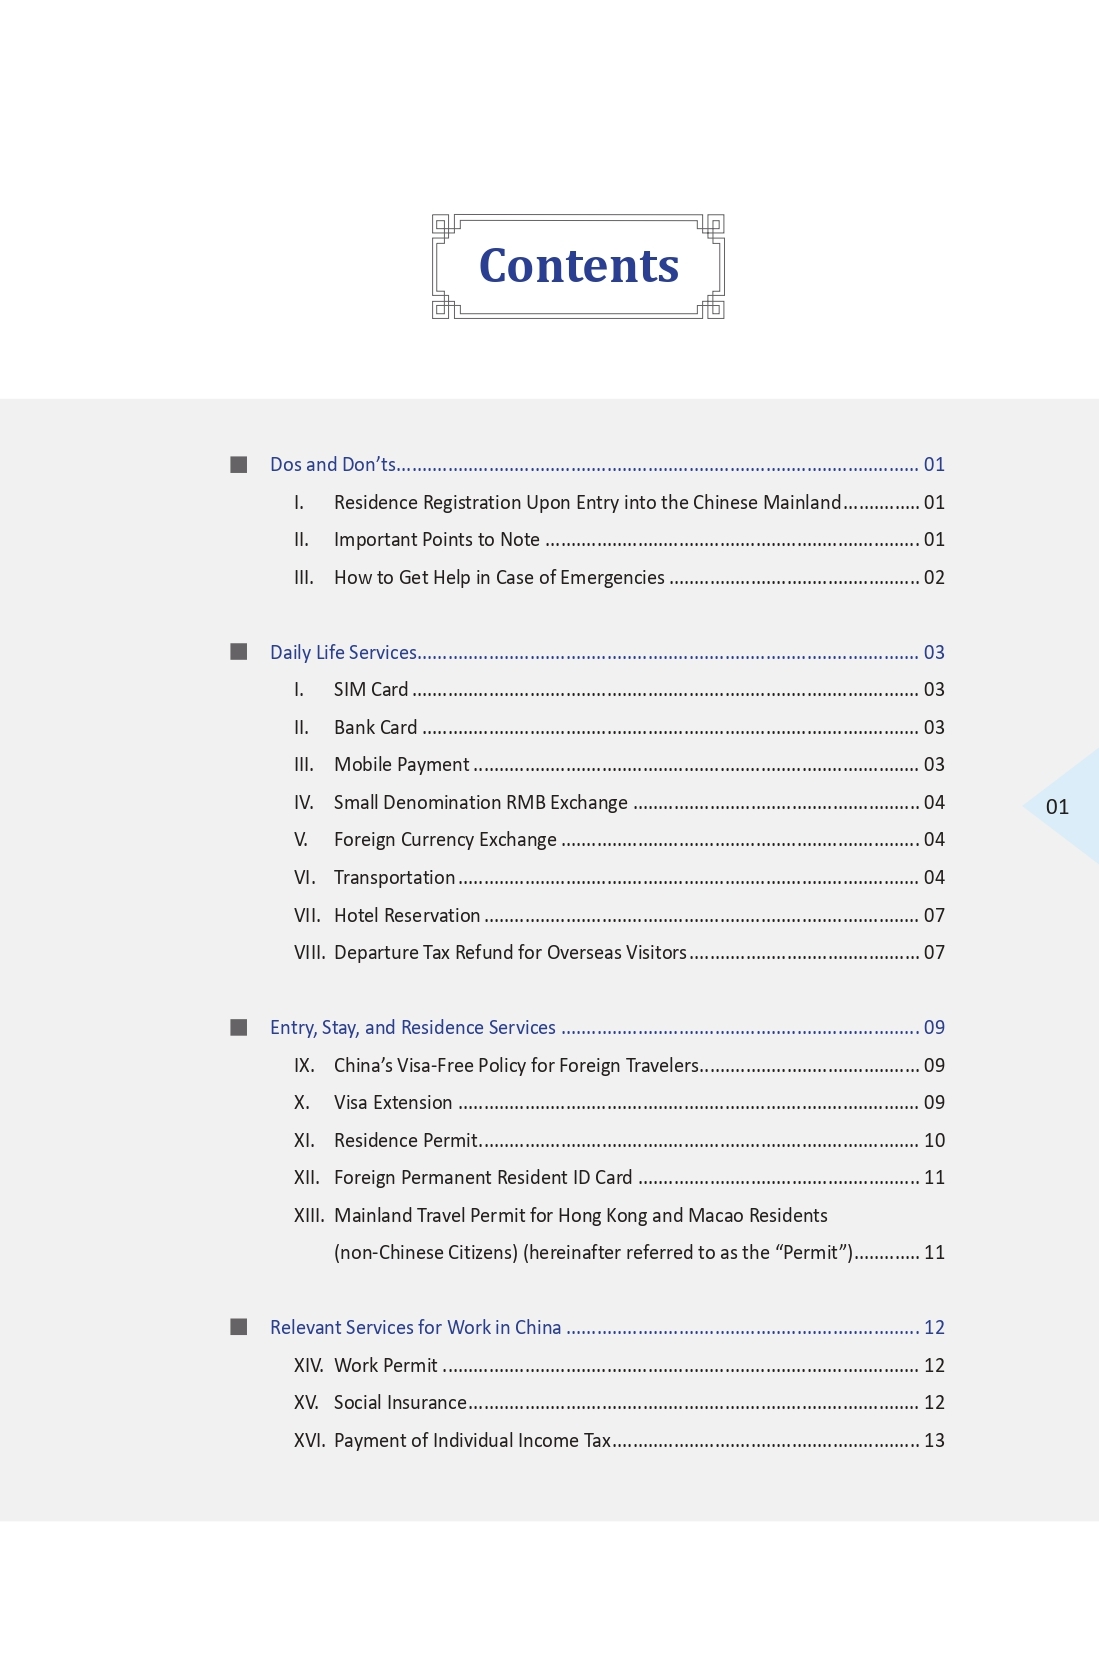Click the square bullet beside Relevant Services for Work in China

tap(238, 1328)
